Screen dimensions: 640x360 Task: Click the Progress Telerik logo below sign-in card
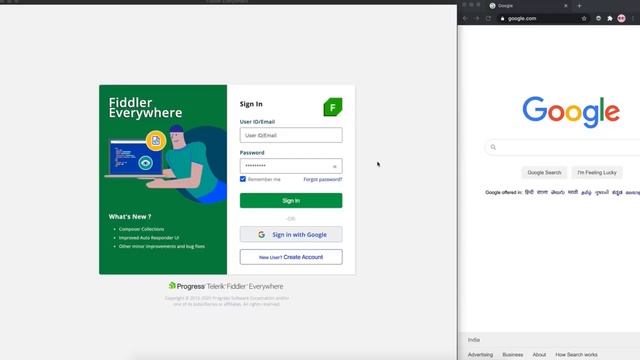pyautogui.click(x=226, y=286)
